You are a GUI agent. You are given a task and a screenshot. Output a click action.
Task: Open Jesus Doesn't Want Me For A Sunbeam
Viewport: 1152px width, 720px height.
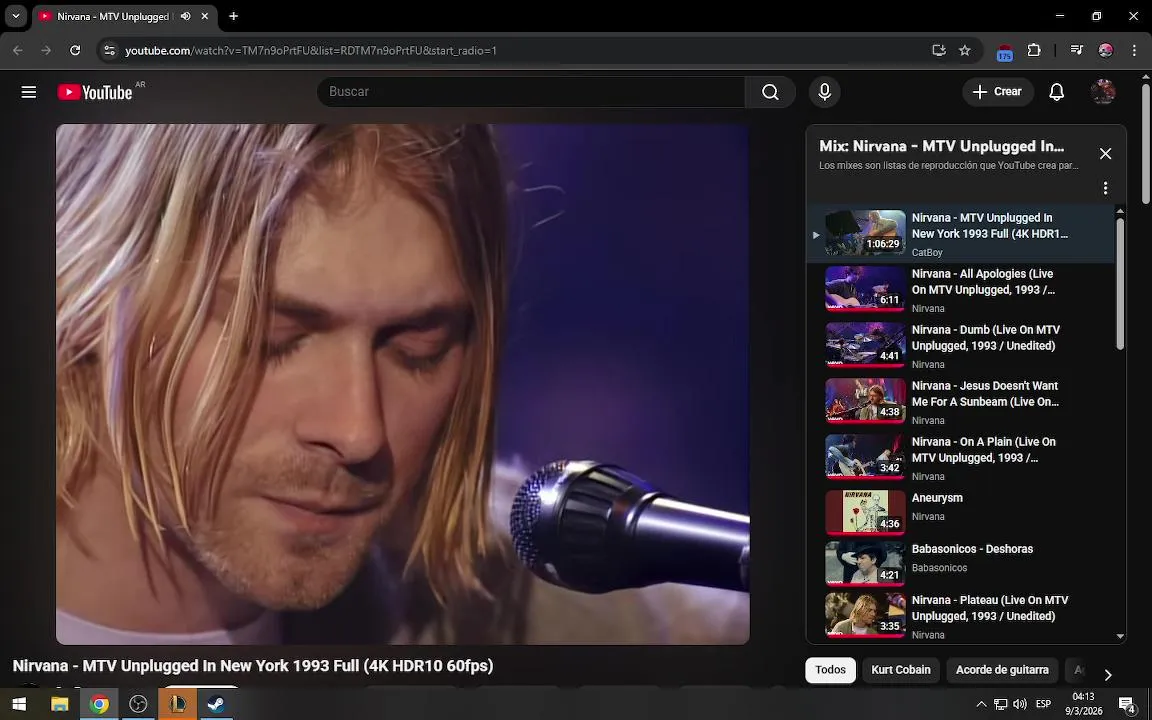(x=960, y=402)
